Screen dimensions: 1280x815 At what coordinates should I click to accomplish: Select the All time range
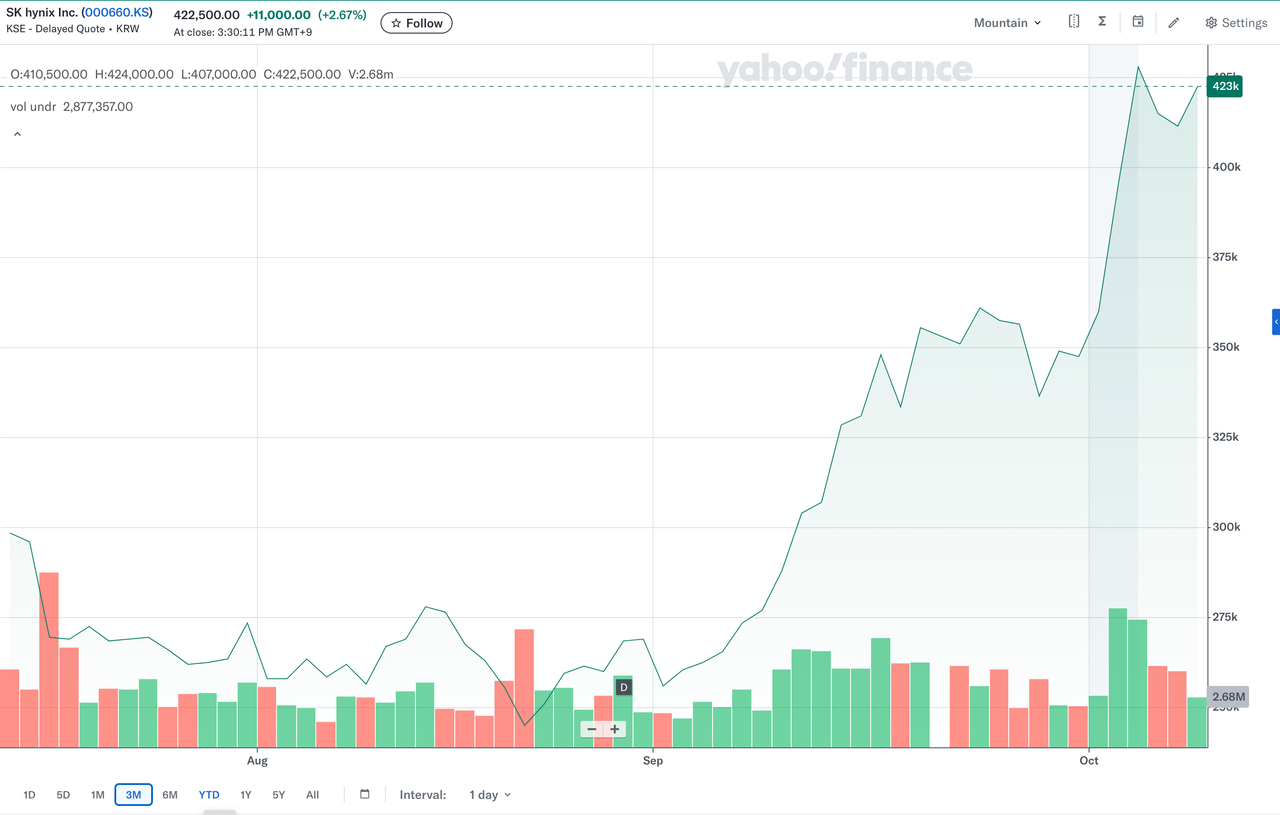313,795
